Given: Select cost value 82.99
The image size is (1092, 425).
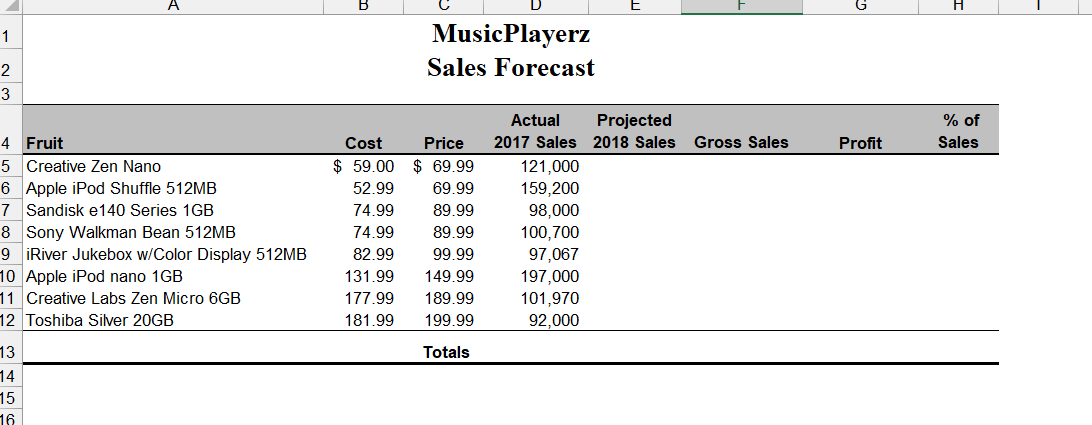Looking at the screenshot, I should [364, 254].
